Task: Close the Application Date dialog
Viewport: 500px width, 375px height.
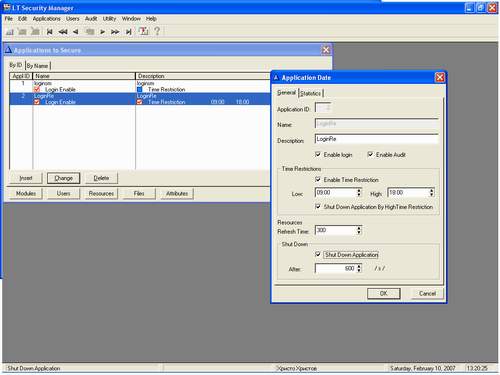Action: 440,77
